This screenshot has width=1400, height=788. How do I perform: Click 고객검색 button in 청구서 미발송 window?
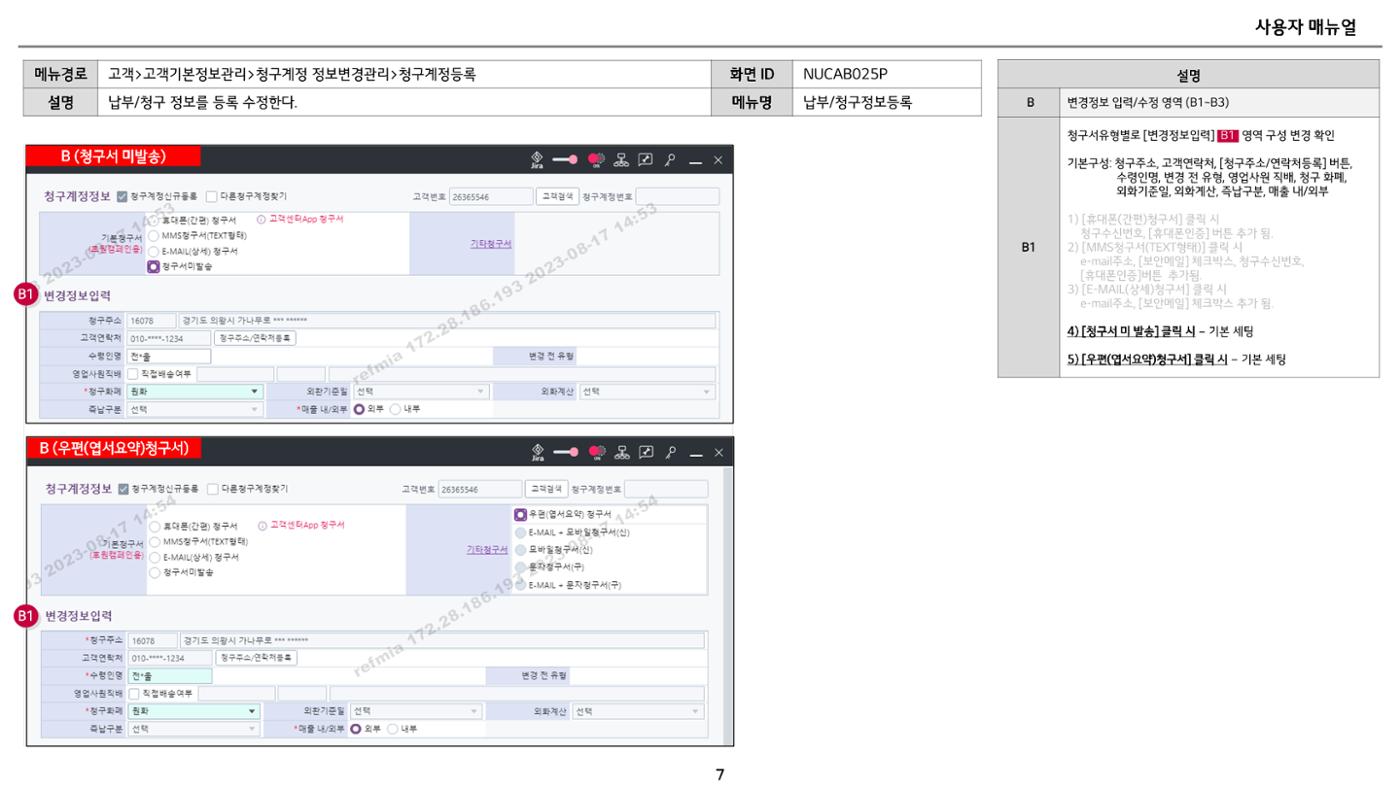pos(557,196)
